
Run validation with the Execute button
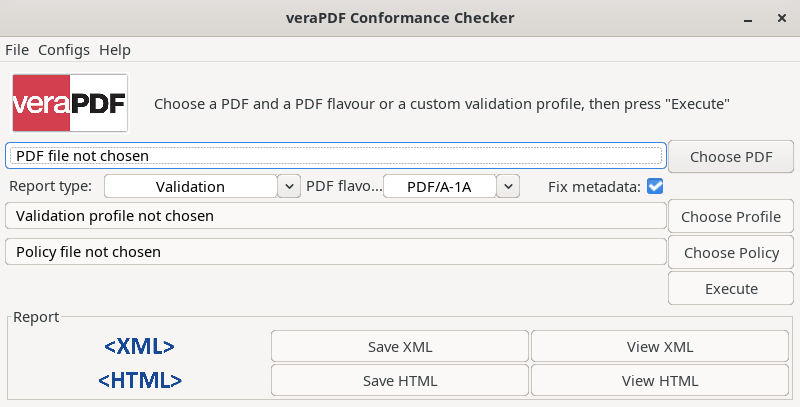pos(731,288)
